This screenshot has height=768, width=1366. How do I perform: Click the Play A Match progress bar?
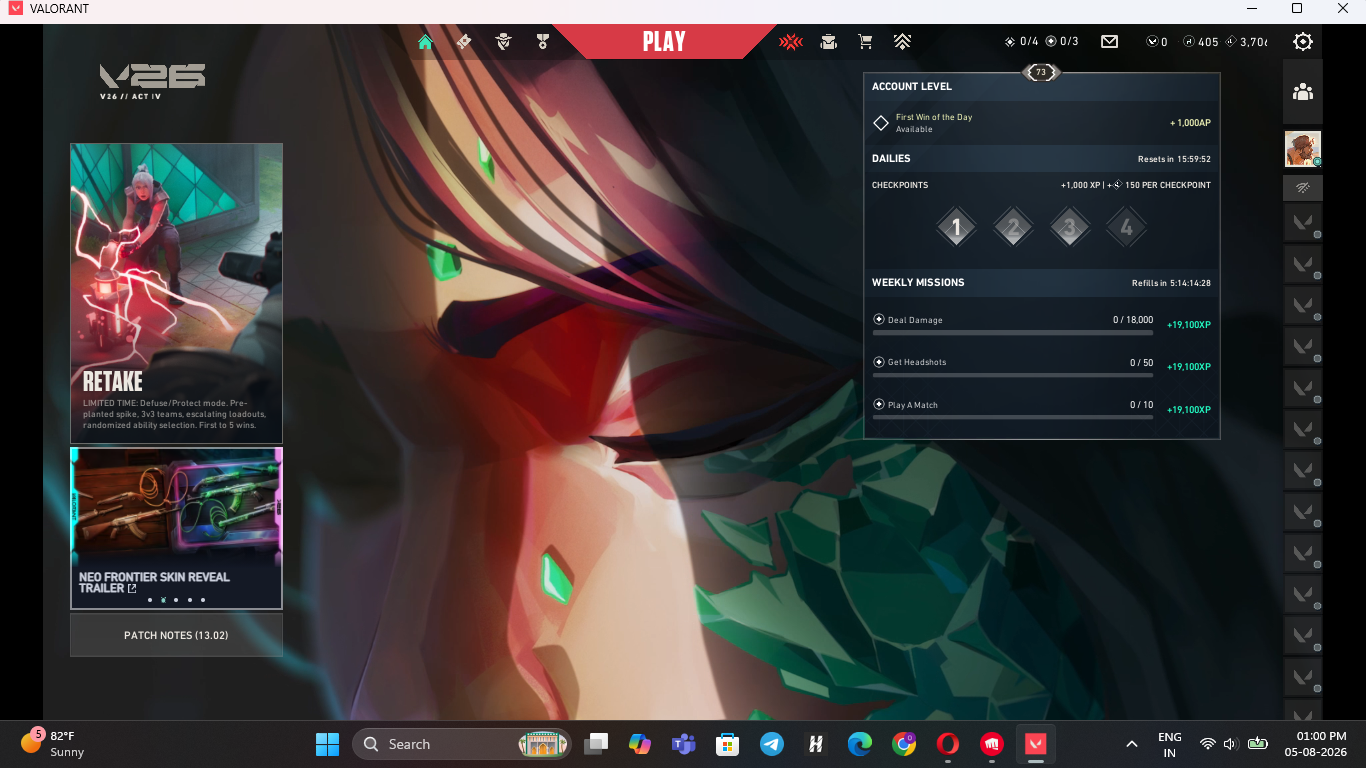(x=1013, y=417)
